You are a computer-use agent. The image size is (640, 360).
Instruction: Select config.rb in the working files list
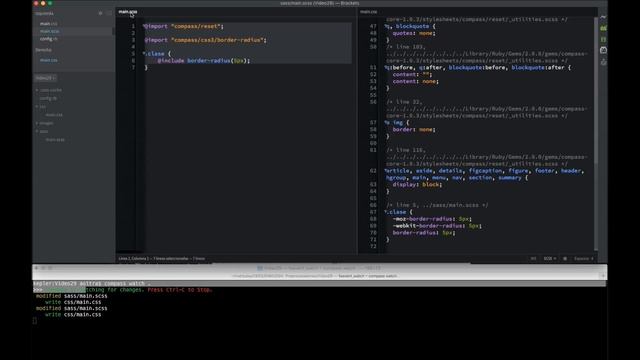point(49,39)
